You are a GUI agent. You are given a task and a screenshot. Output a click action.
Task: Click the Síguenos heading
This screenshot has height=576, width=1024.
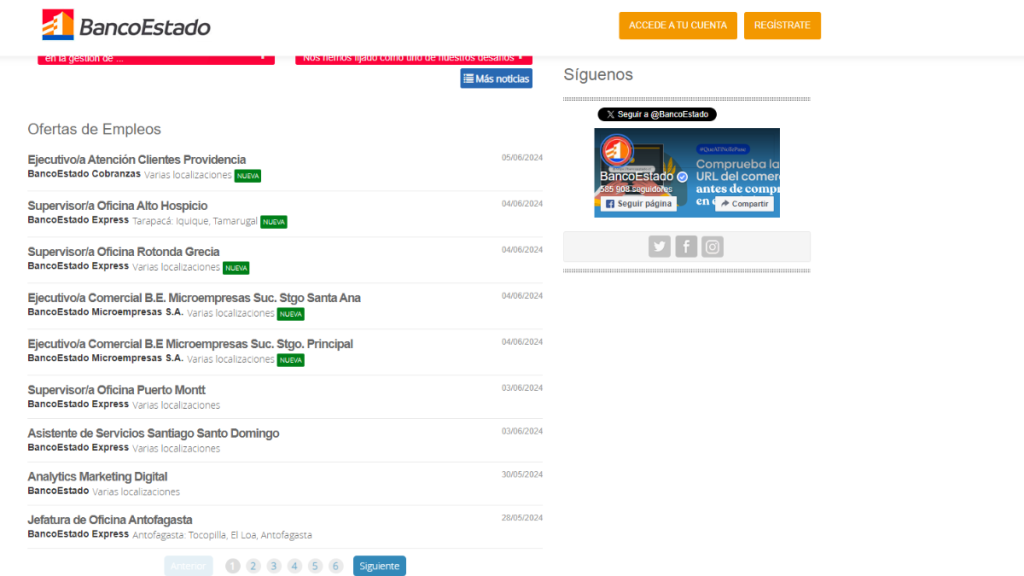pos(598,74)
